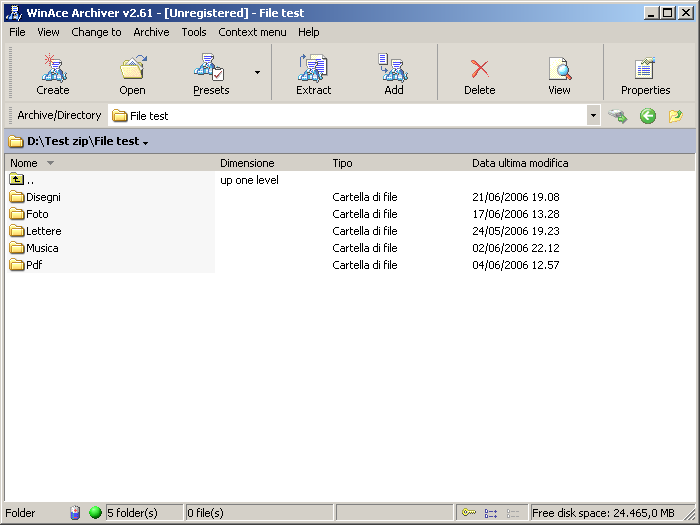
Task: Click date 17/06/2006 13.28 cell
Action: [516, 214]
